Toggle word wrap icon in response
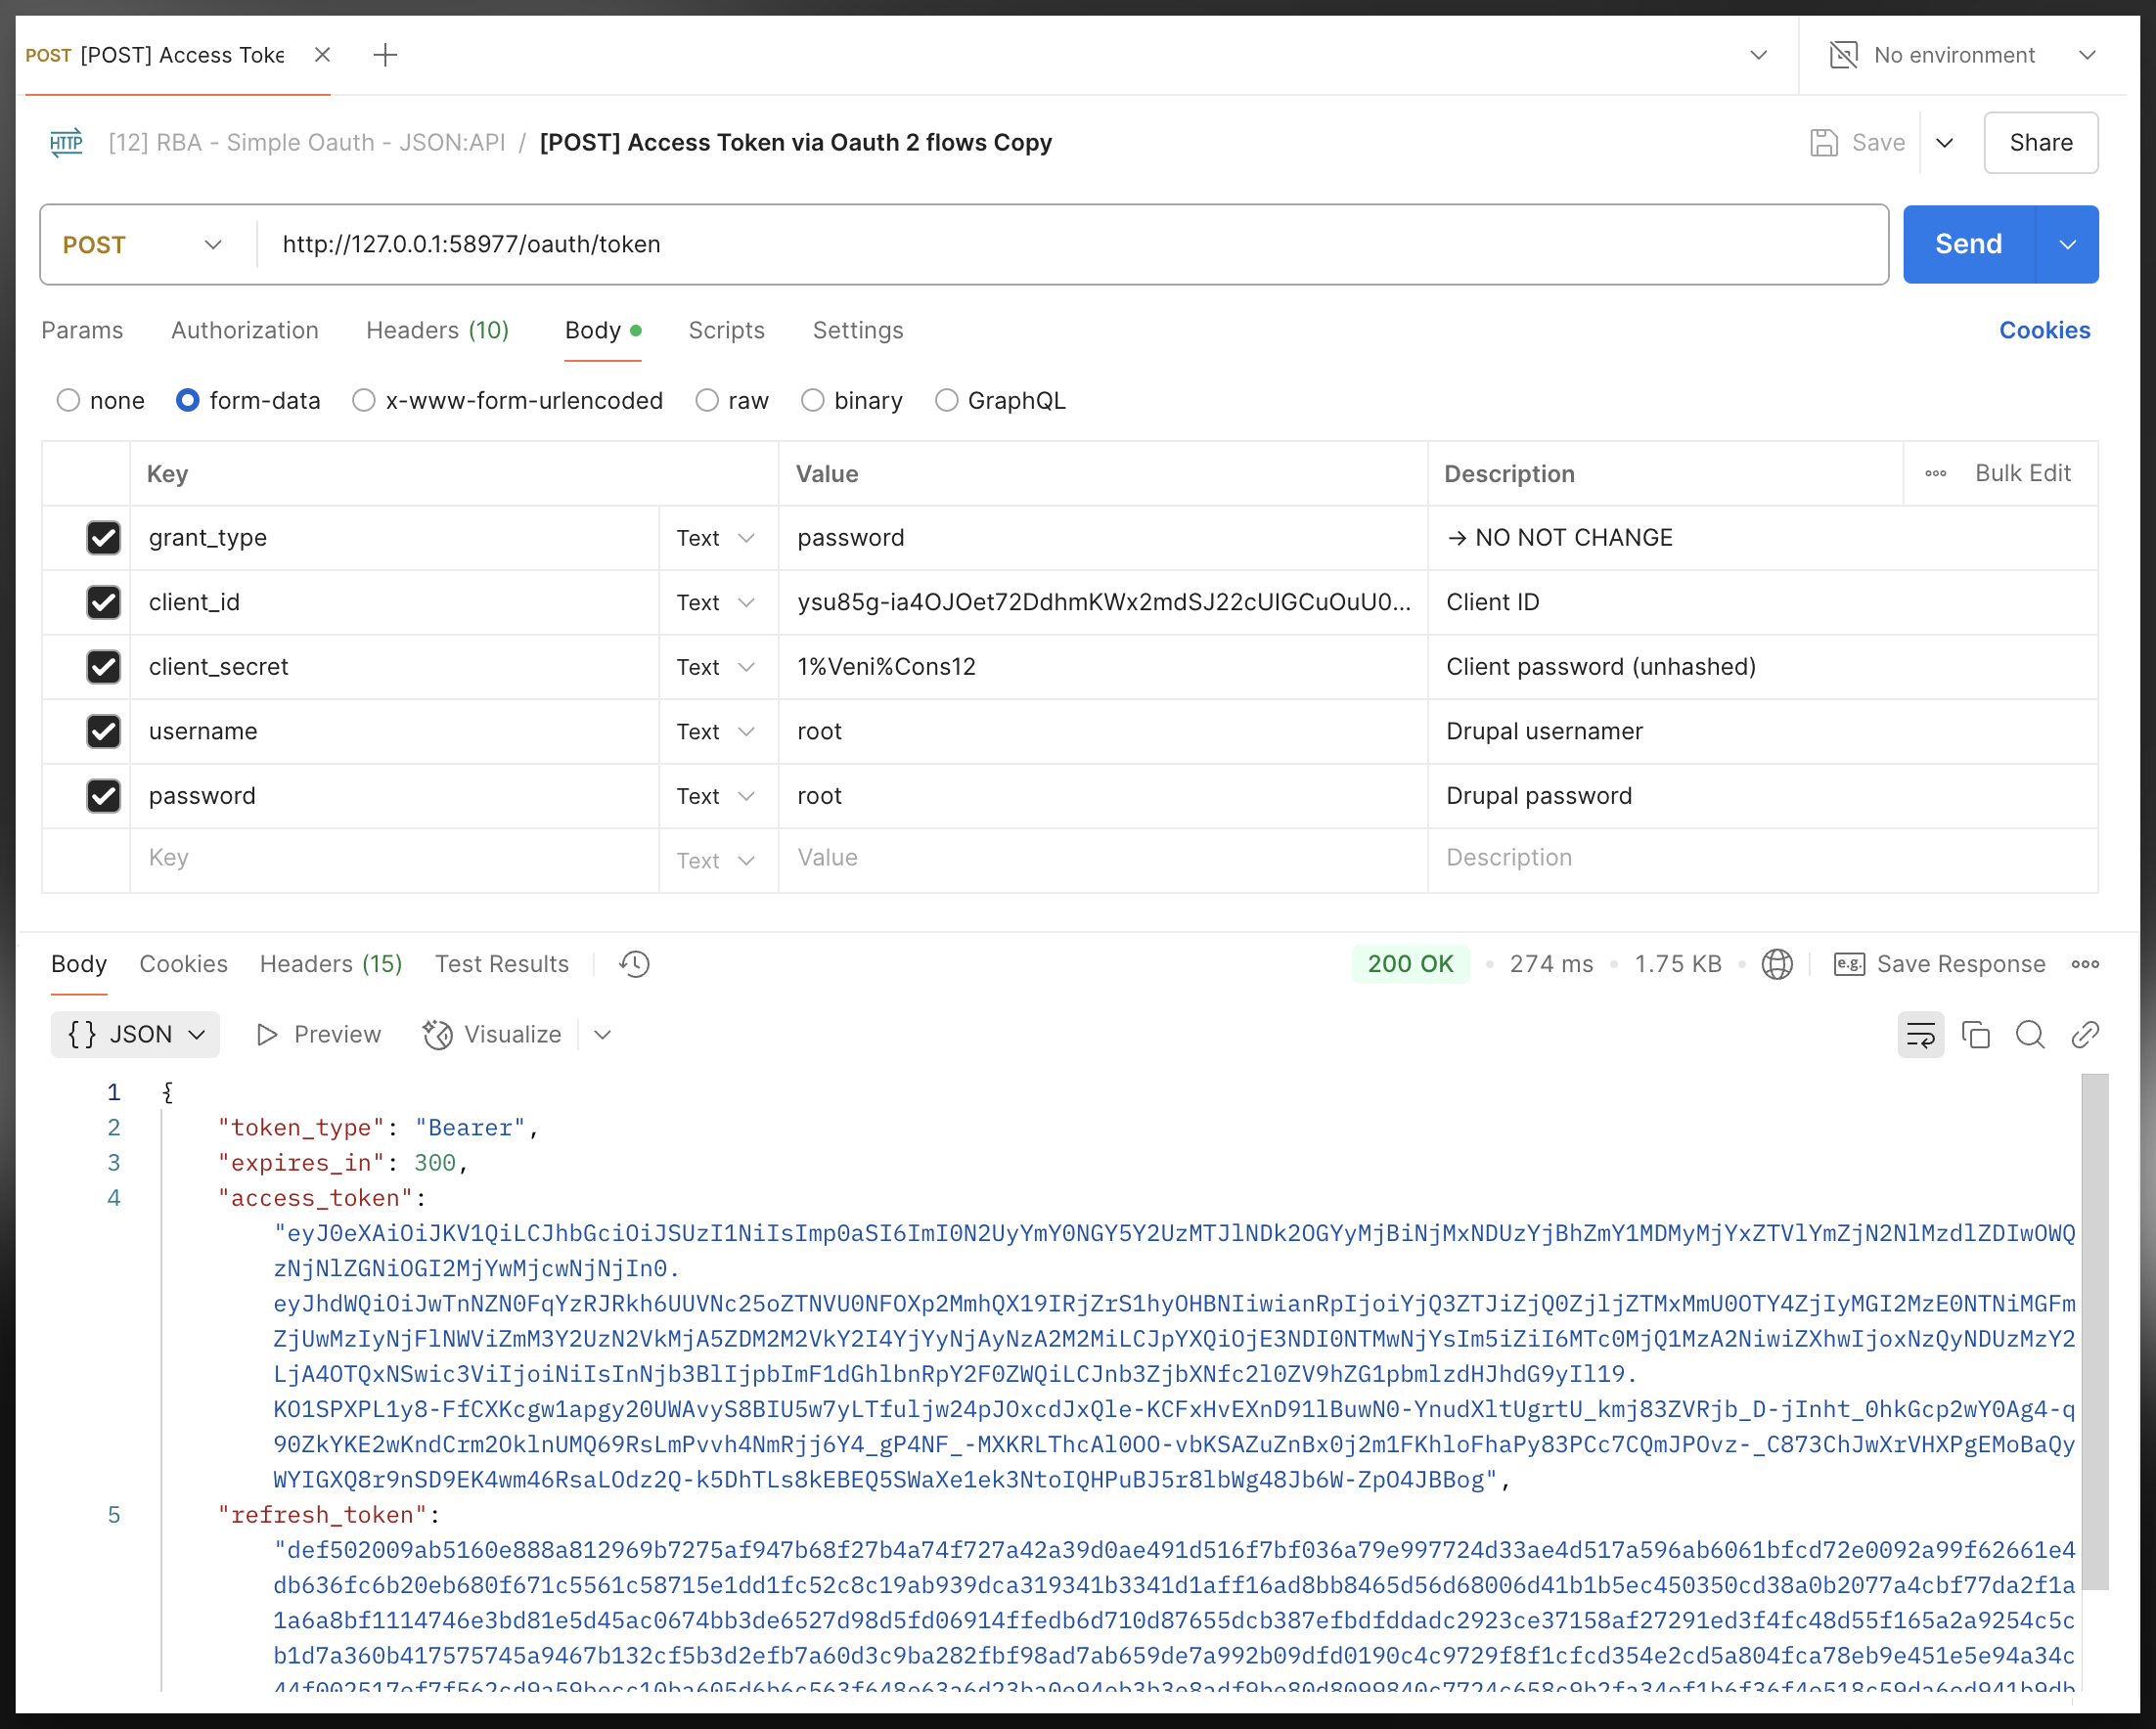 tap(1920, 1034)
